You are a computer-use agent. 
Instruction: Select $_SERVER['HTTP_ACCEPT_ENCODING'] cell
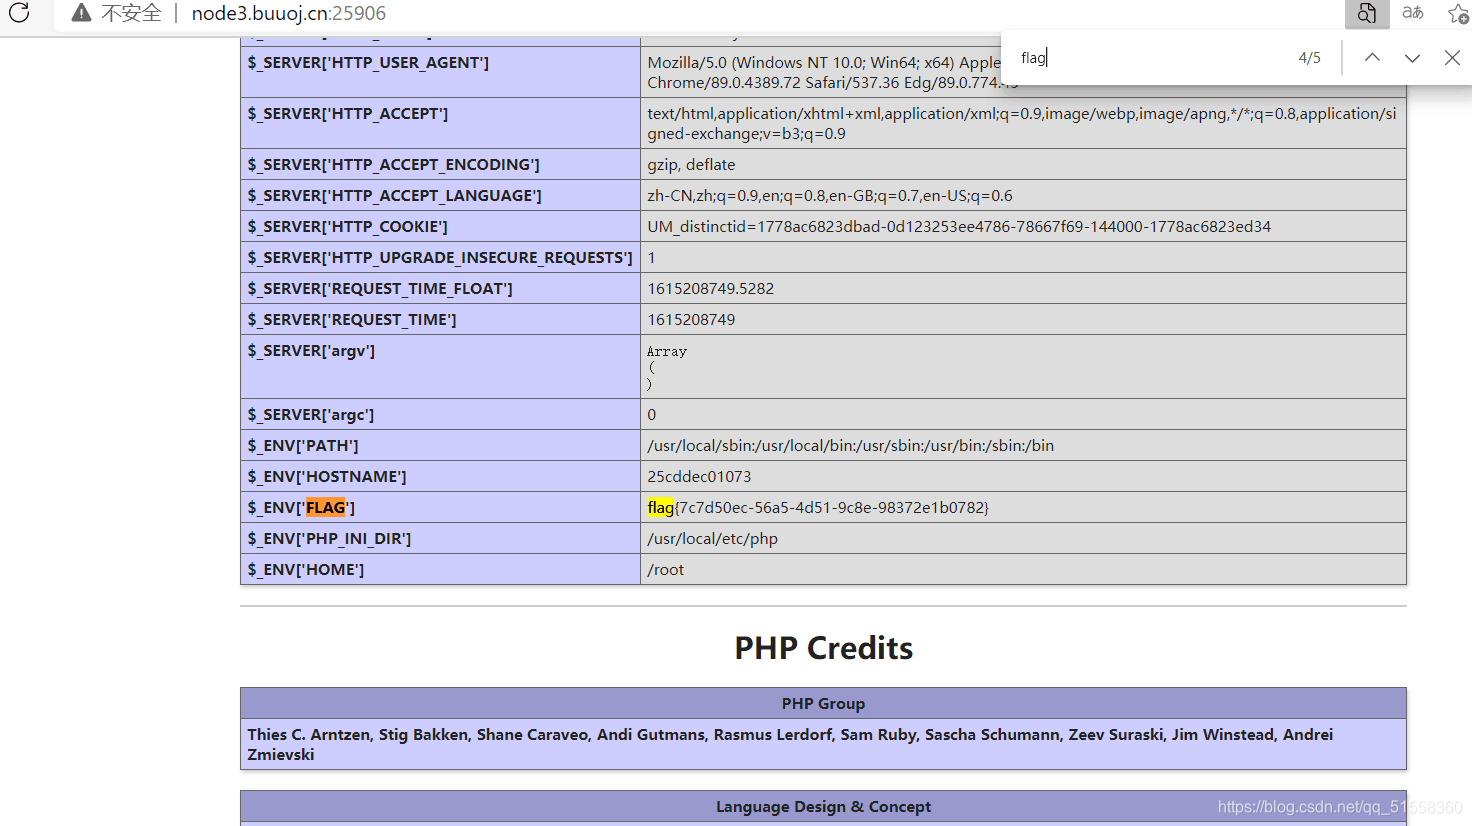(x=440, y=164)
